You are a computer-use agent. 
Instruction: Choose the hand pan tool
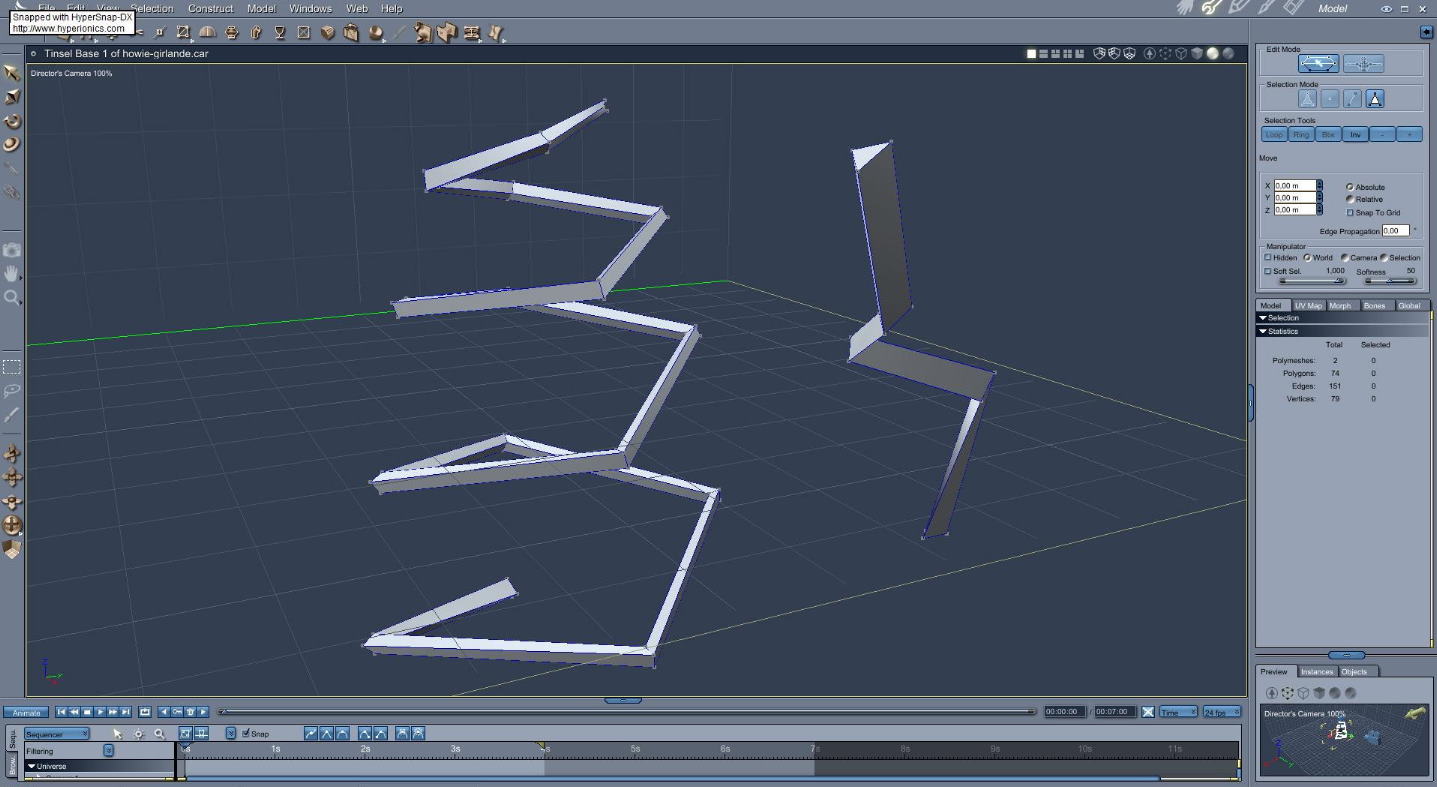click(x=12, y=273)
